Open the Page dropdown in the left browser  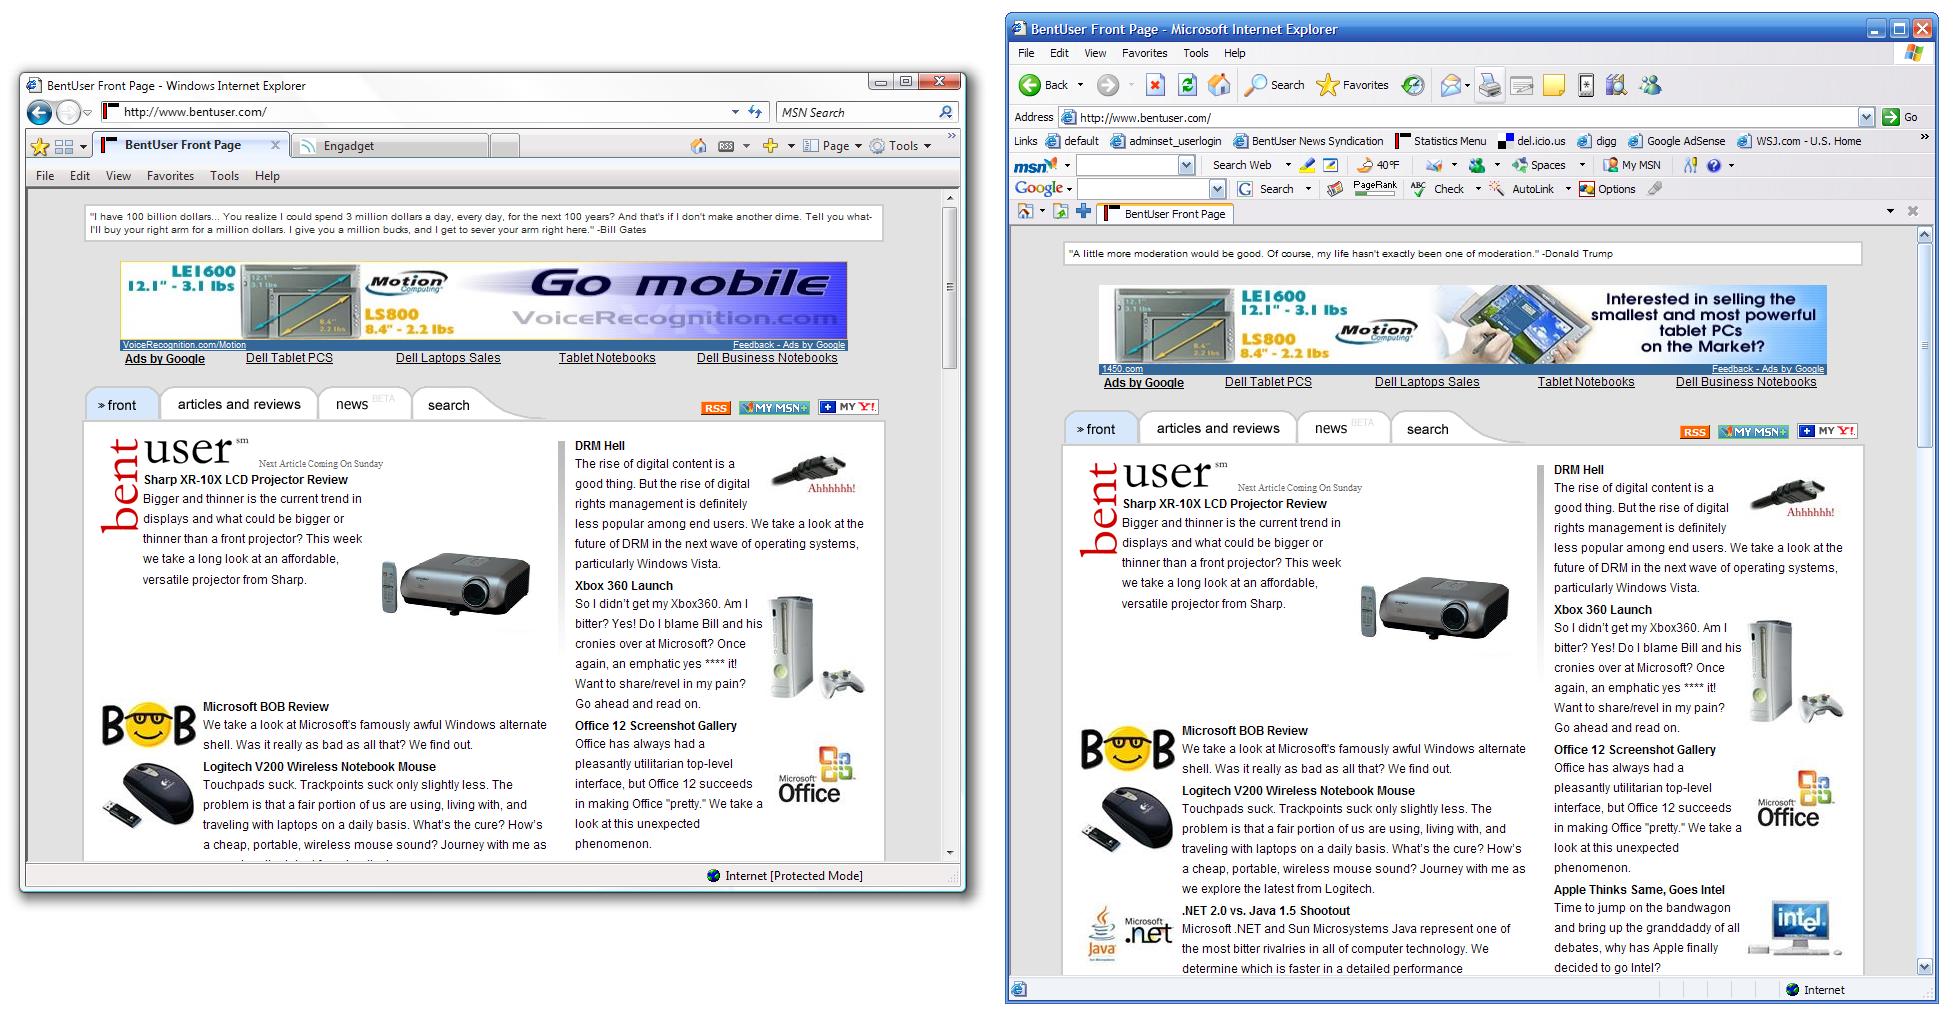coord(841,146)
